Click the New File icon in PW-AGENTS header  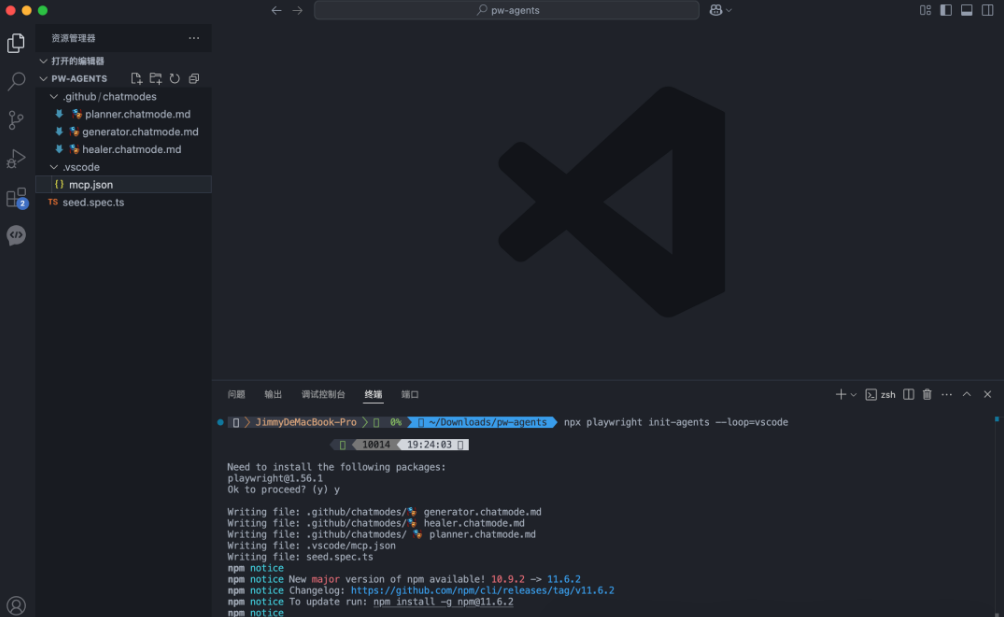[136, 78]
